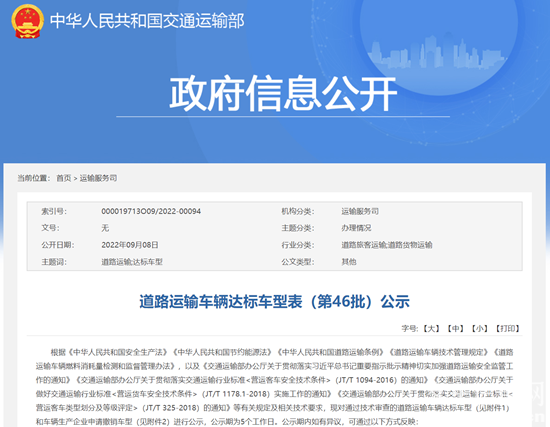Click the paragraph text beginning 根据《中华人民共和国安全生产法》
This screenshot has height=427, width=550.
pos(274,387)
